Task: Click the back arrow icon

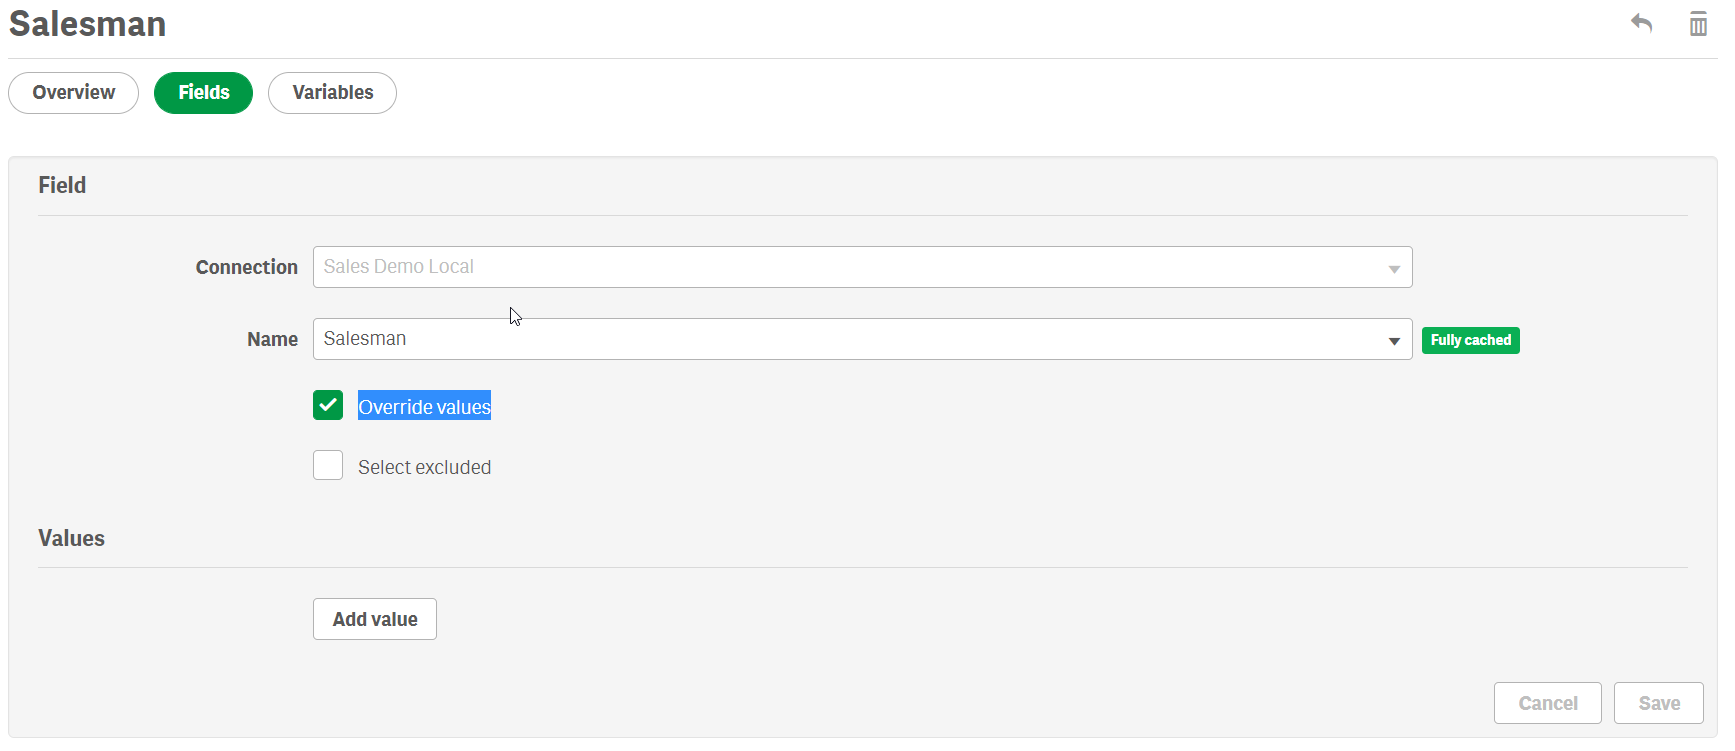Action: click(x=1641, y=23)
